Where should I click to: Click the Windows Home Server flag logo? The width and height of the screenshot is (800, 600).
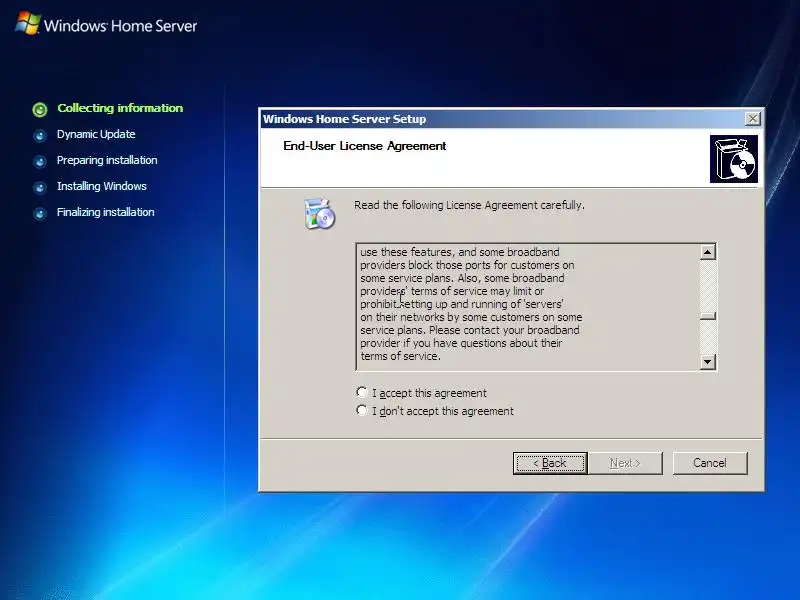click(x=28, y=23)
